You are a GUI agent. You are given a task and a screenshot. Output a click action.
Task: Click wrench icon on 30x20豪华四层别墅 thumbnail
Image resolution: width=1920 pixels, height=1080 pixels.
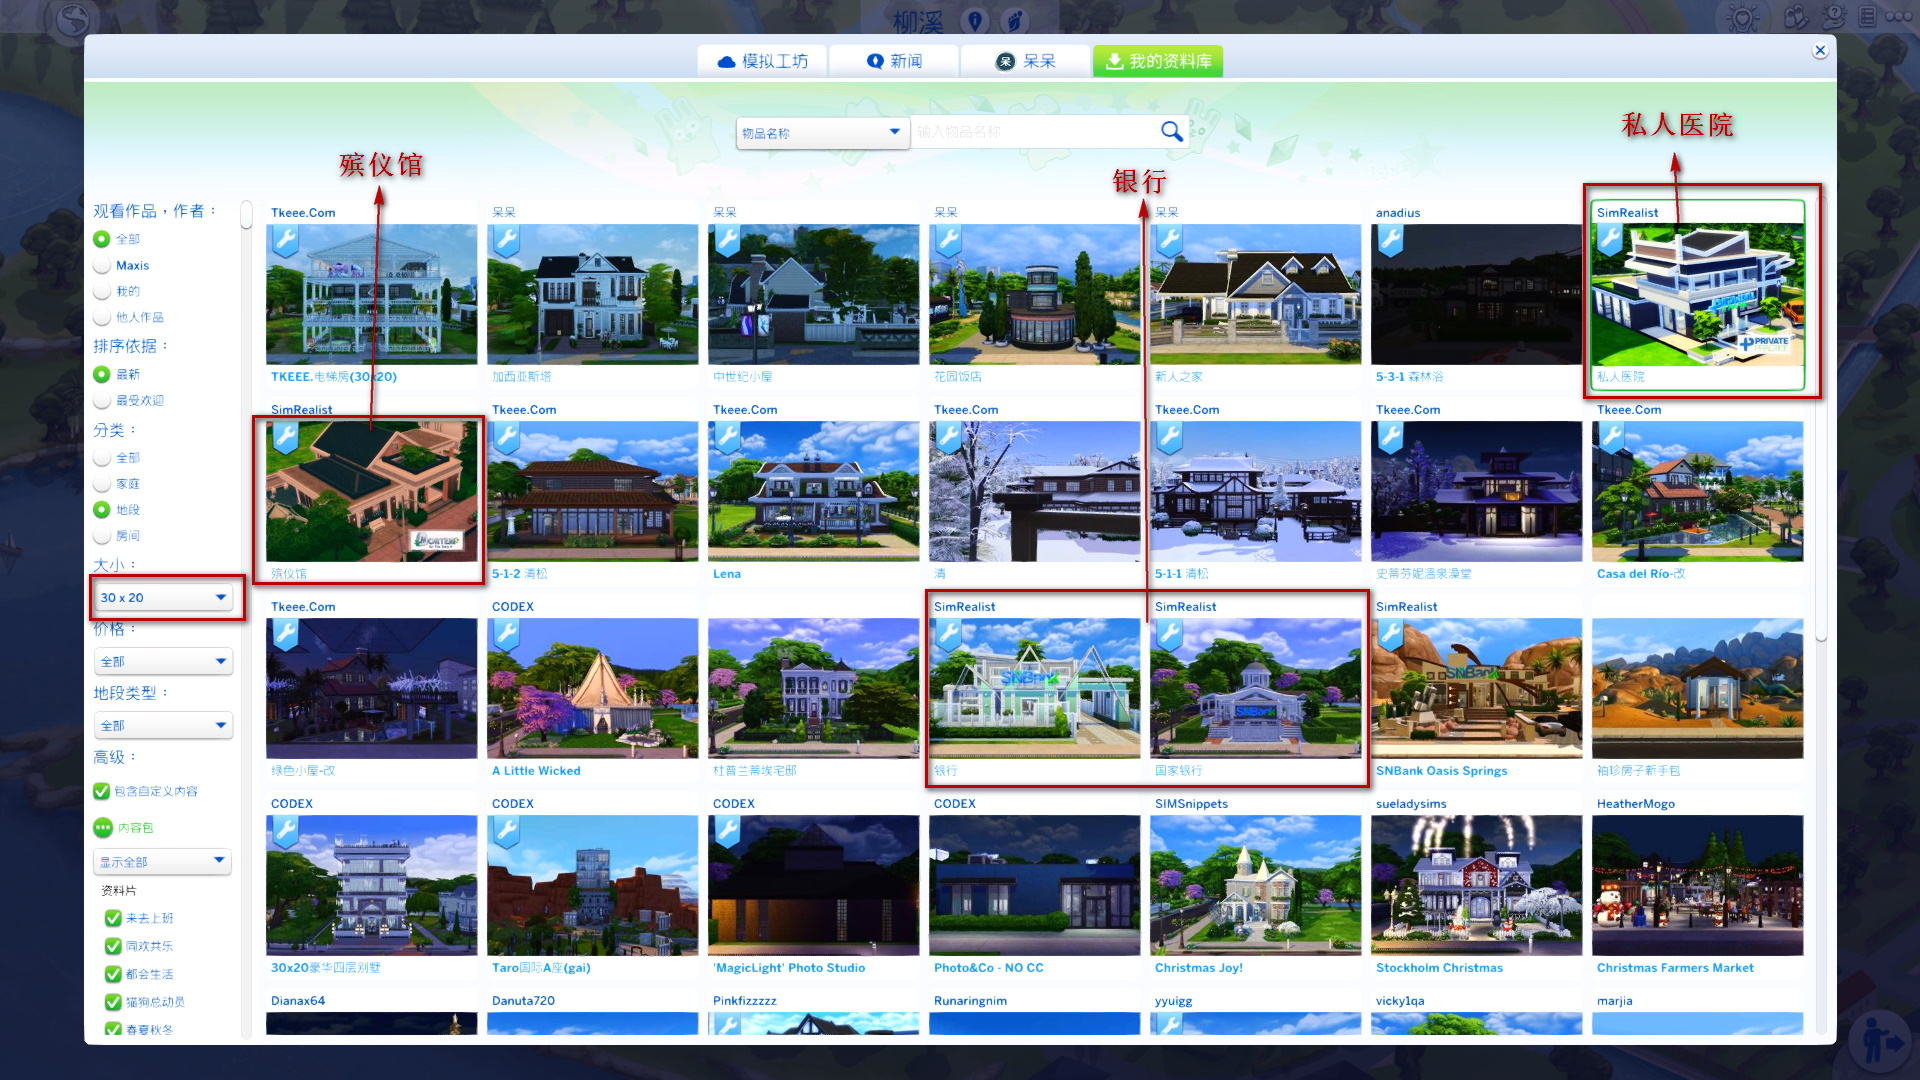(x=285, y=832)
